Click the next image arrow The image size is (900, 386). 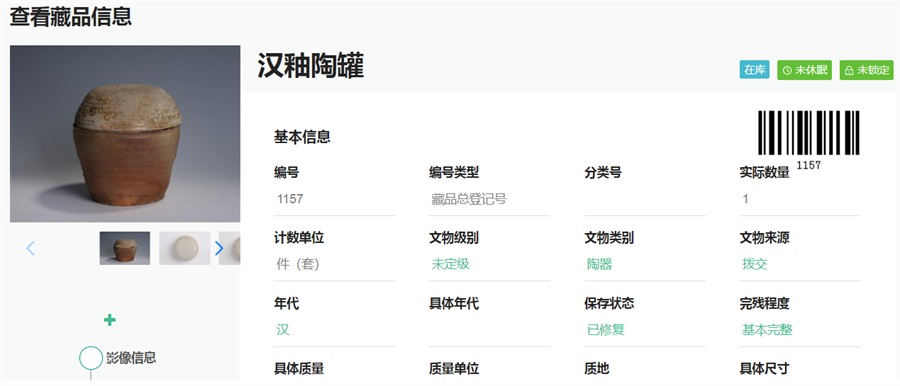pyautogui.click(x=219, y=248)
